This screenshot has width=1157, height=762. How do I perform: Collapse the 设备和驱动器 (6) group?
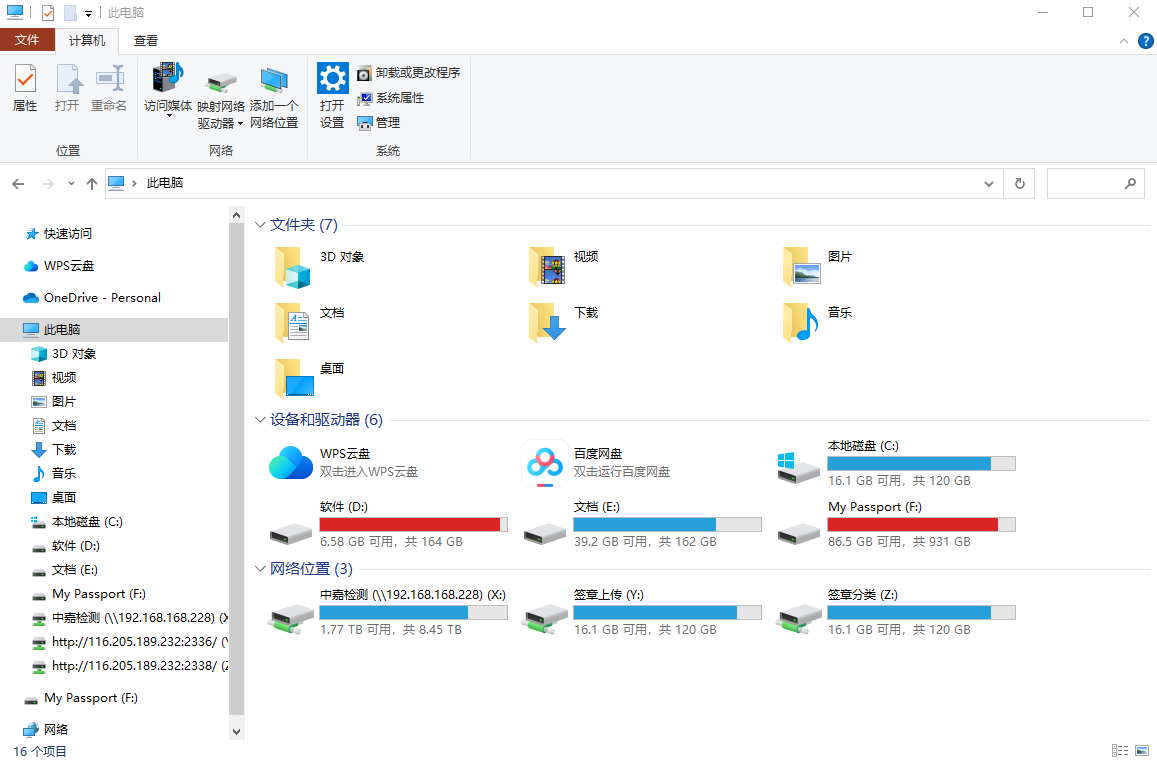coord(261,420)
